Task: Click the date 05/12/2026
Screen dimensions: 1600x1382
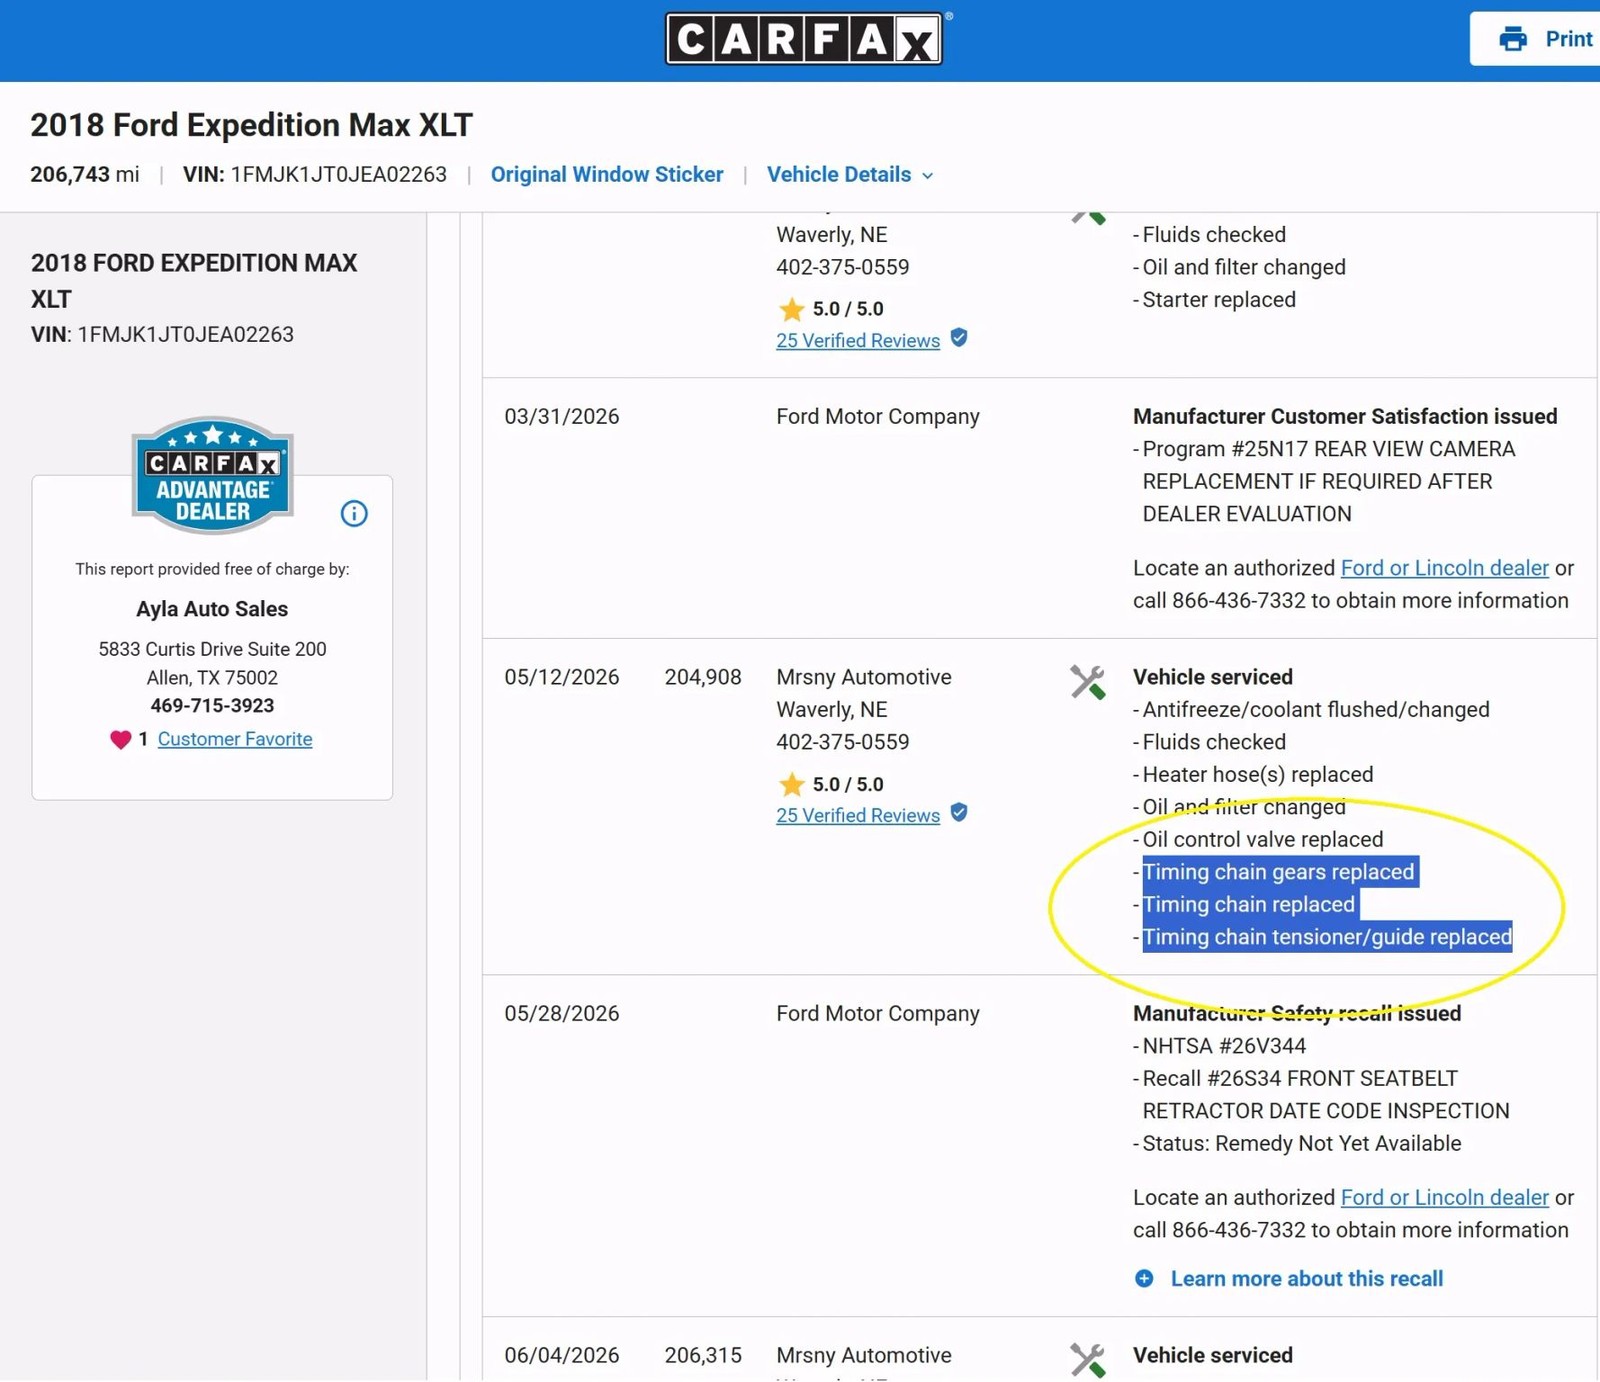Action: point(562,677)
